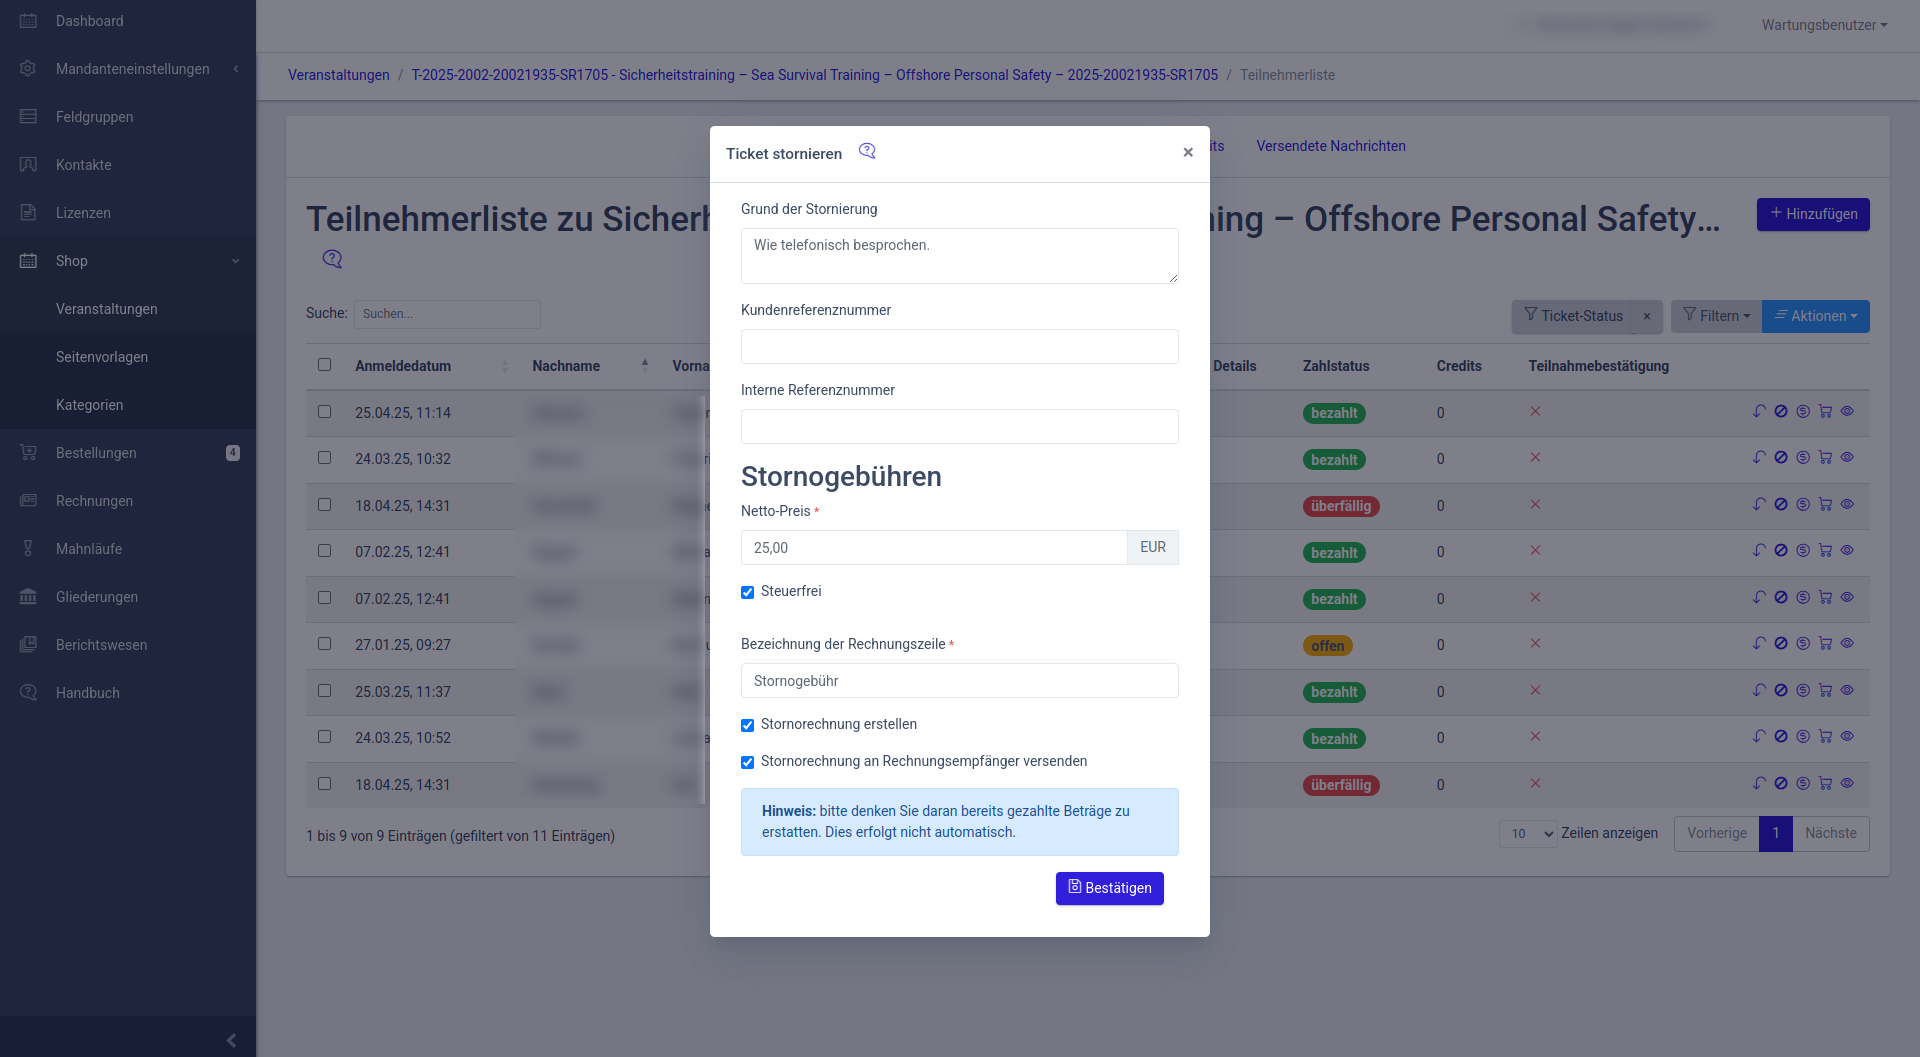Click the help icon beside Ticket stornieren title
Viewport: 1920px width, 1057px height.
[x=867, y=151]
